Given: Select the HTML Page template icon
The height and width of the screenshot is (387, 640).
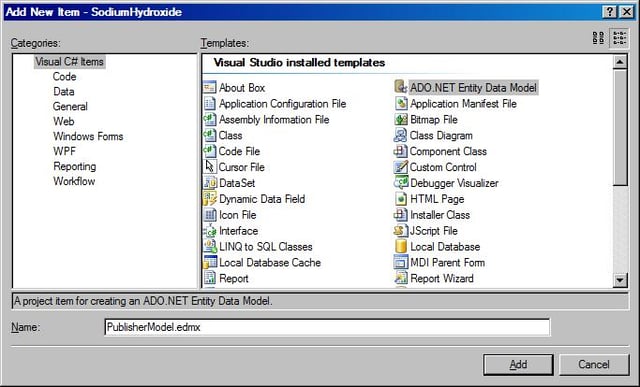Looking at the screenshot, I should point(401,199).
